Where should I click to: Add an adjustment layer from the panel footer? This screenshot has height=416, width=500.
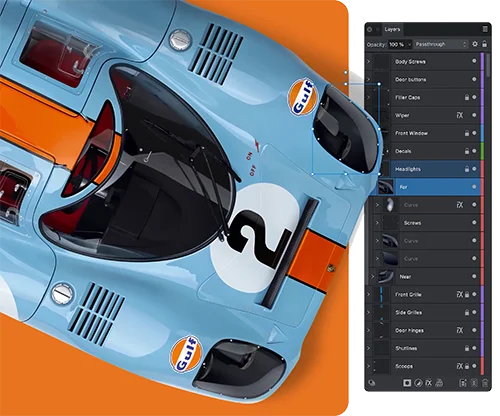tap(418, 383)
